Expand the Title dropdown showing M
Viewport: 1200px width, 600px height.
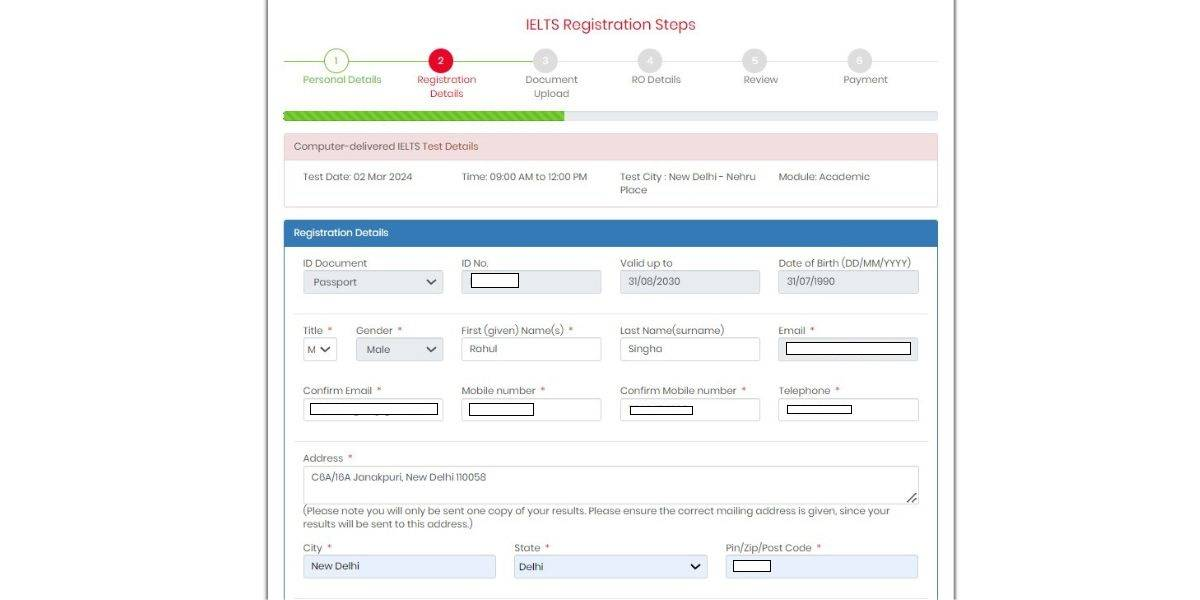[x=320, y=348]
